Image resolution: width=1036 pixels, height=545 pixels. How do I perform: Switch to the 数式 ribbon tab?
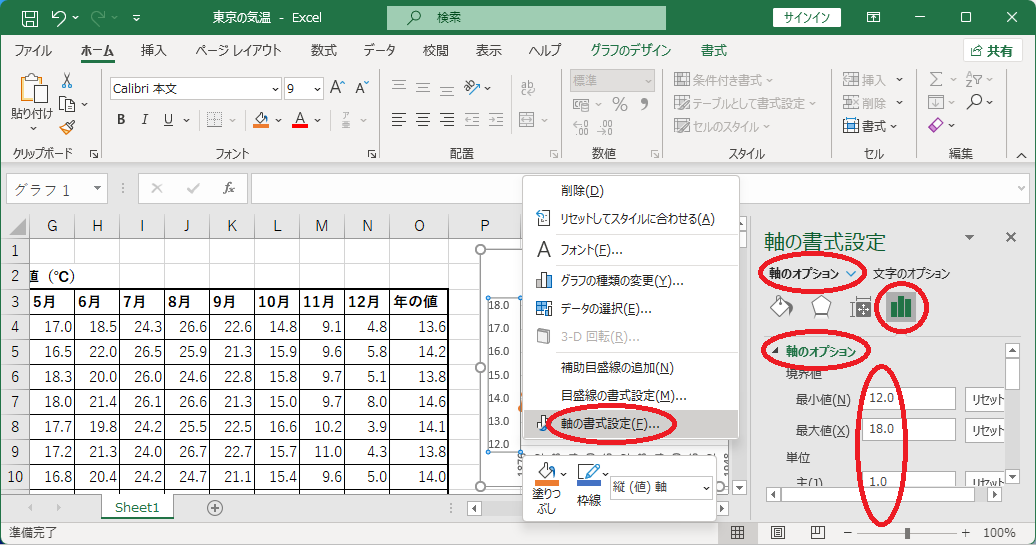(x=324, y=50)
